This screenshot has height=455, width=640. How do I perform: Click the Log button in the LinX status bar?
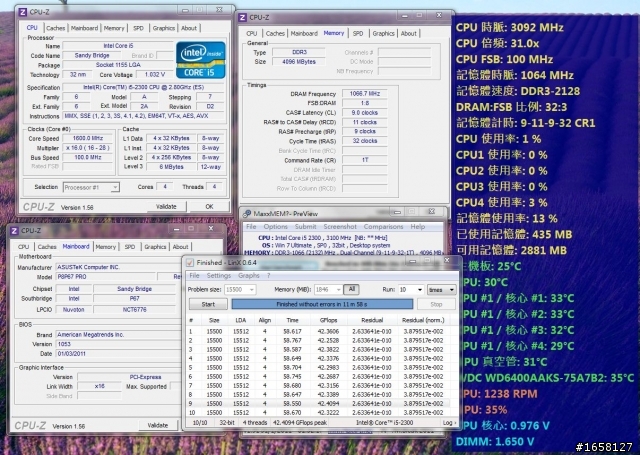tap(449, 423)
